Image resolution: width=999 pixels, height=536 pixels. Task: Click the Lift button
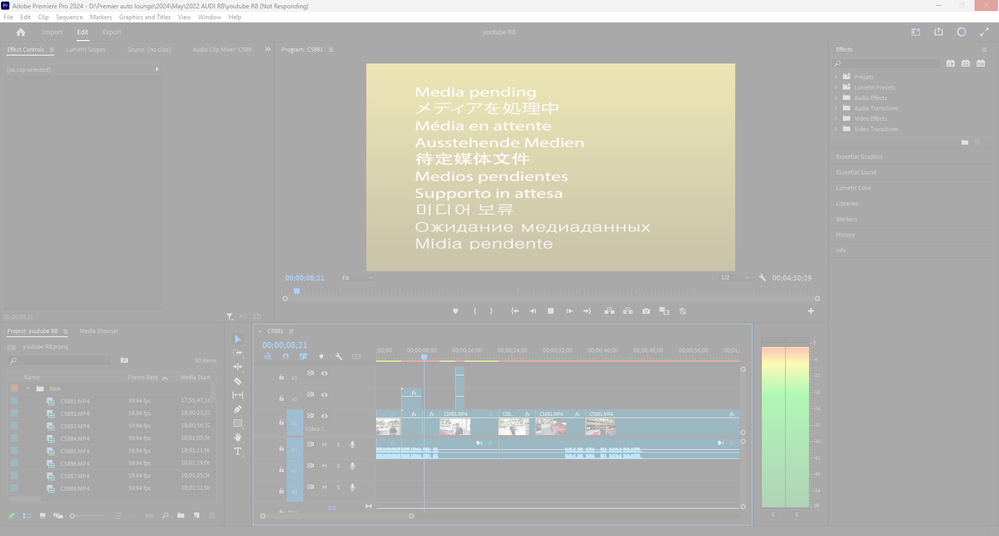coord(609,311)
